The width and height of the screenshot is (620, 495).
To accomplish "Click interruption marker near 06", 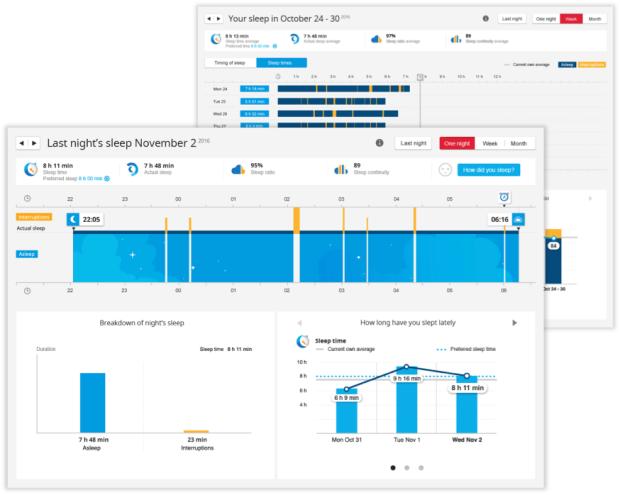I will (x=505, y=229).
